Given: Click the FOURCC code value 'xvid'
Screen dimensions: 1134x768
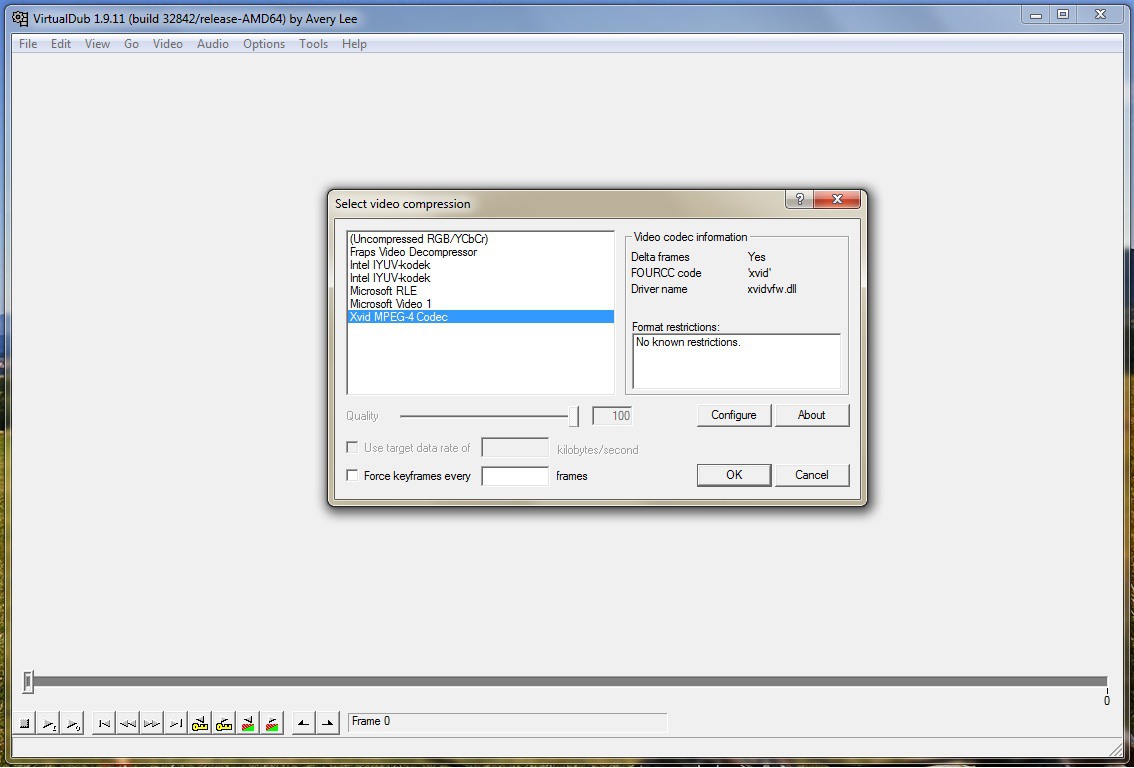Looking at the screenshot, I should click(759, 273).
